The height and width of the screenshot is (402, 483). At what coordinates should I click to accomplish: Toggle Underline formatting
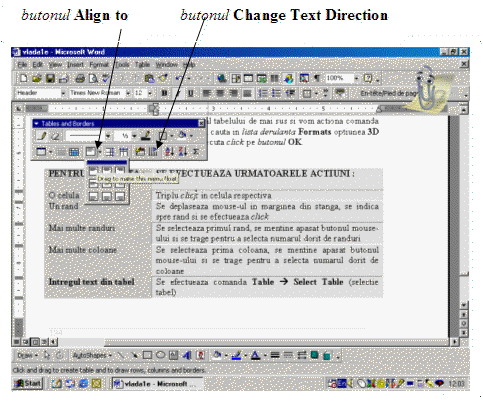tap(191, 93)
